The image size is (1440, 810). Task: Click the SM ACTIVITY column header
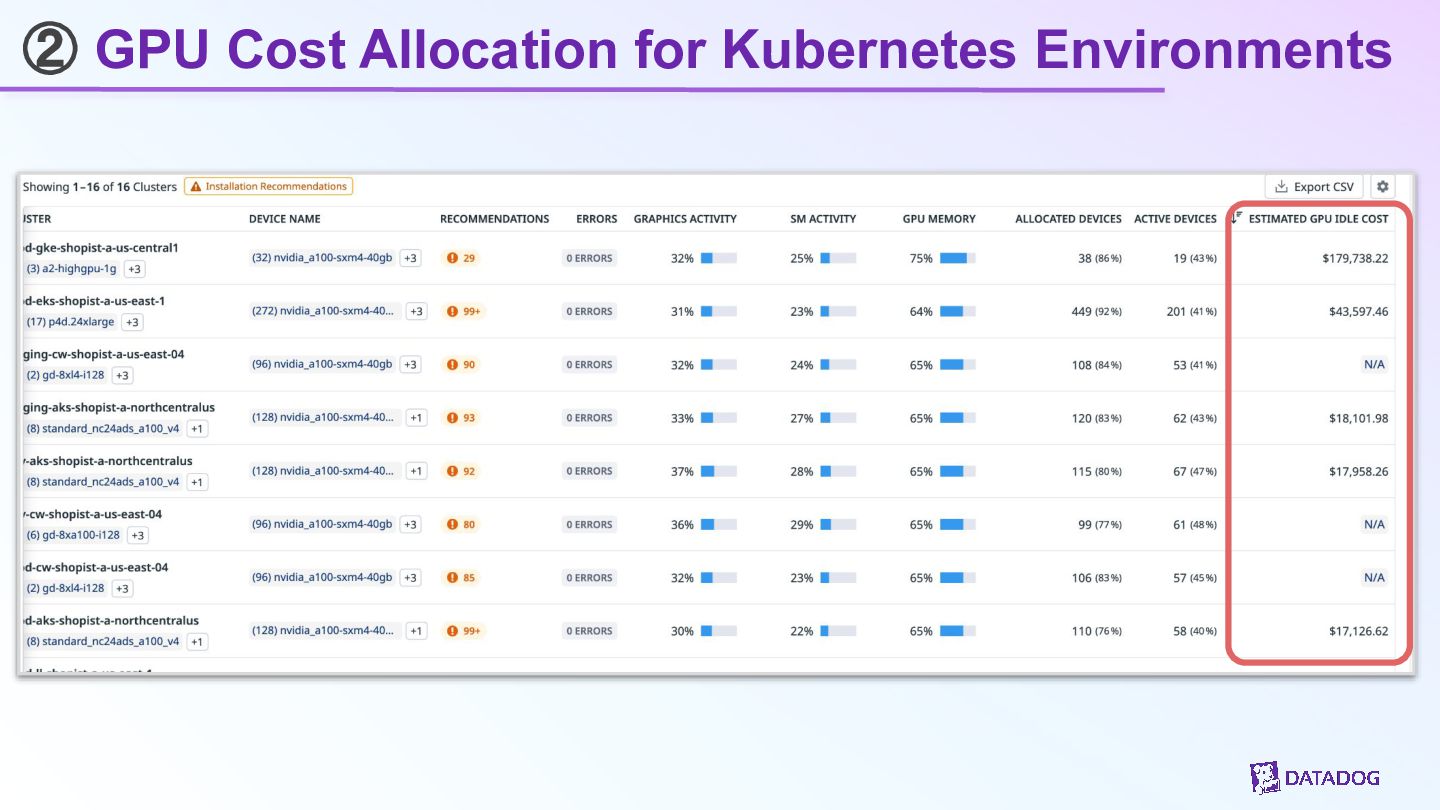(x=823, y=219)
